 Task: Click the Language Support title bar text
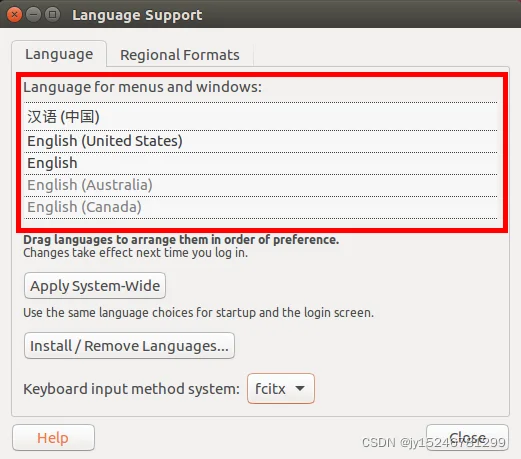point(137,15)
